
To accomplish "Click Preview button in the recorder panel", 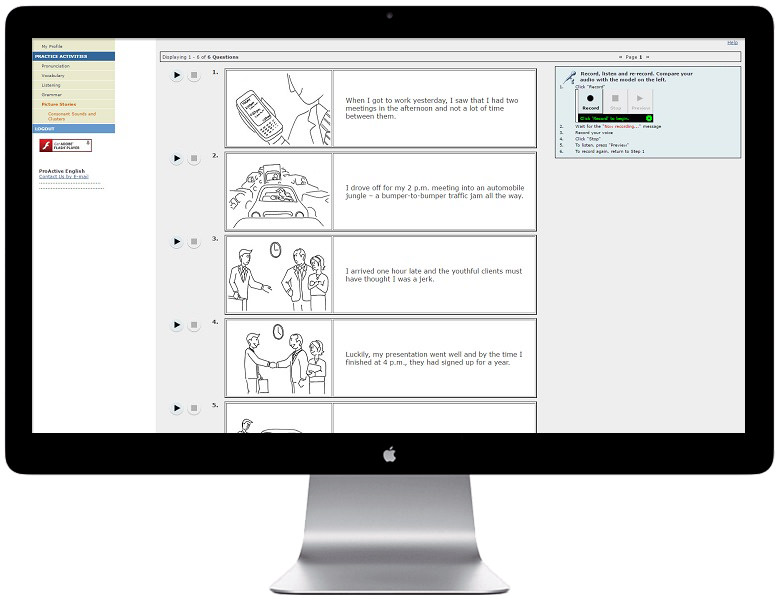I will tap(640, 101).
